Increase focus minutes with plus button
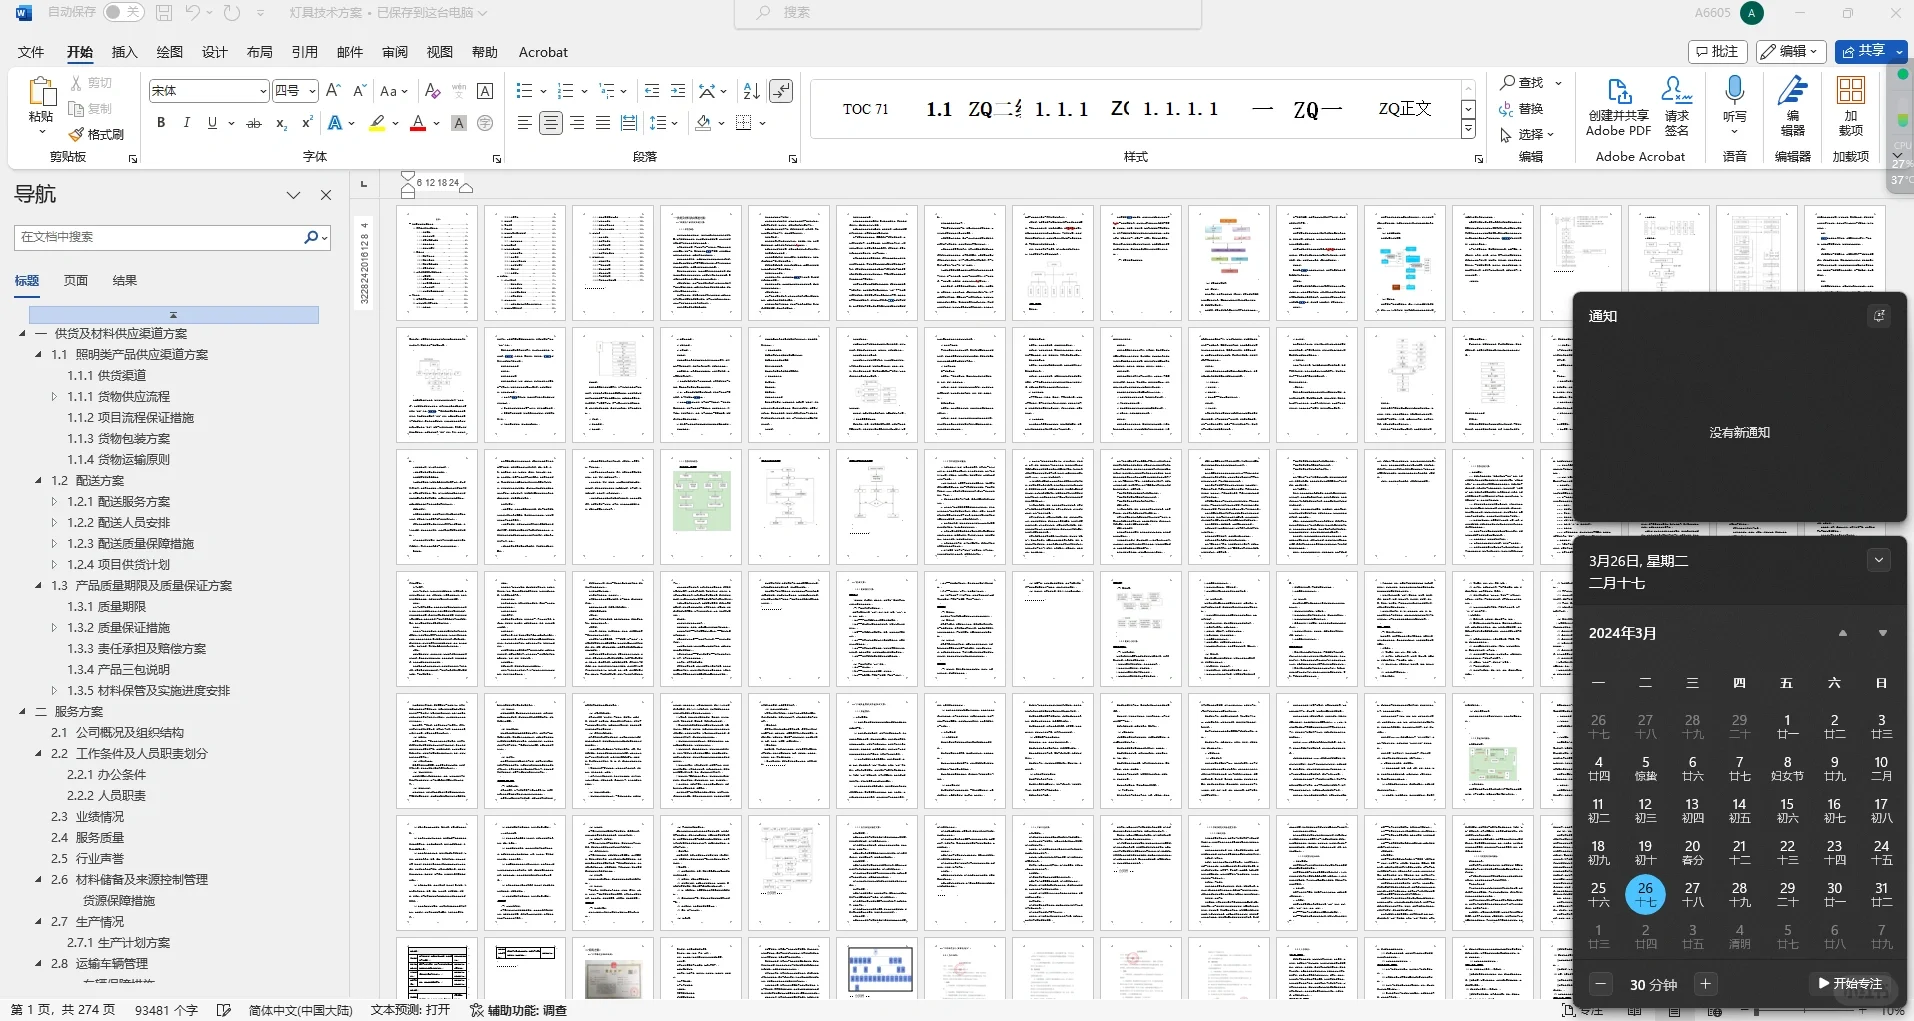 tap(1706, 984)
